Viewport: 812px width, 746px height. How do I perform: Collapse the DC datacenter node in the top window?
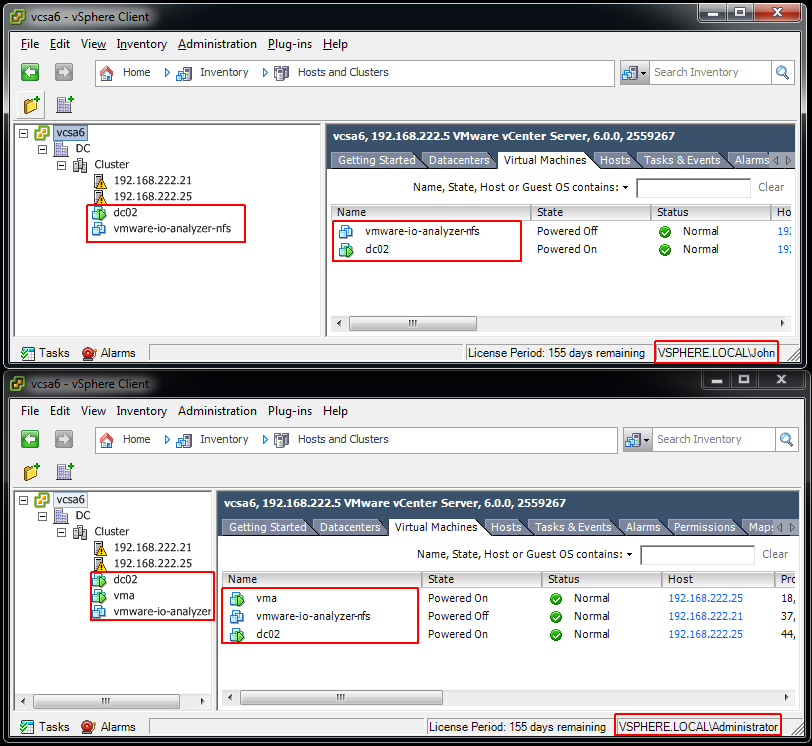pos(42,149)
